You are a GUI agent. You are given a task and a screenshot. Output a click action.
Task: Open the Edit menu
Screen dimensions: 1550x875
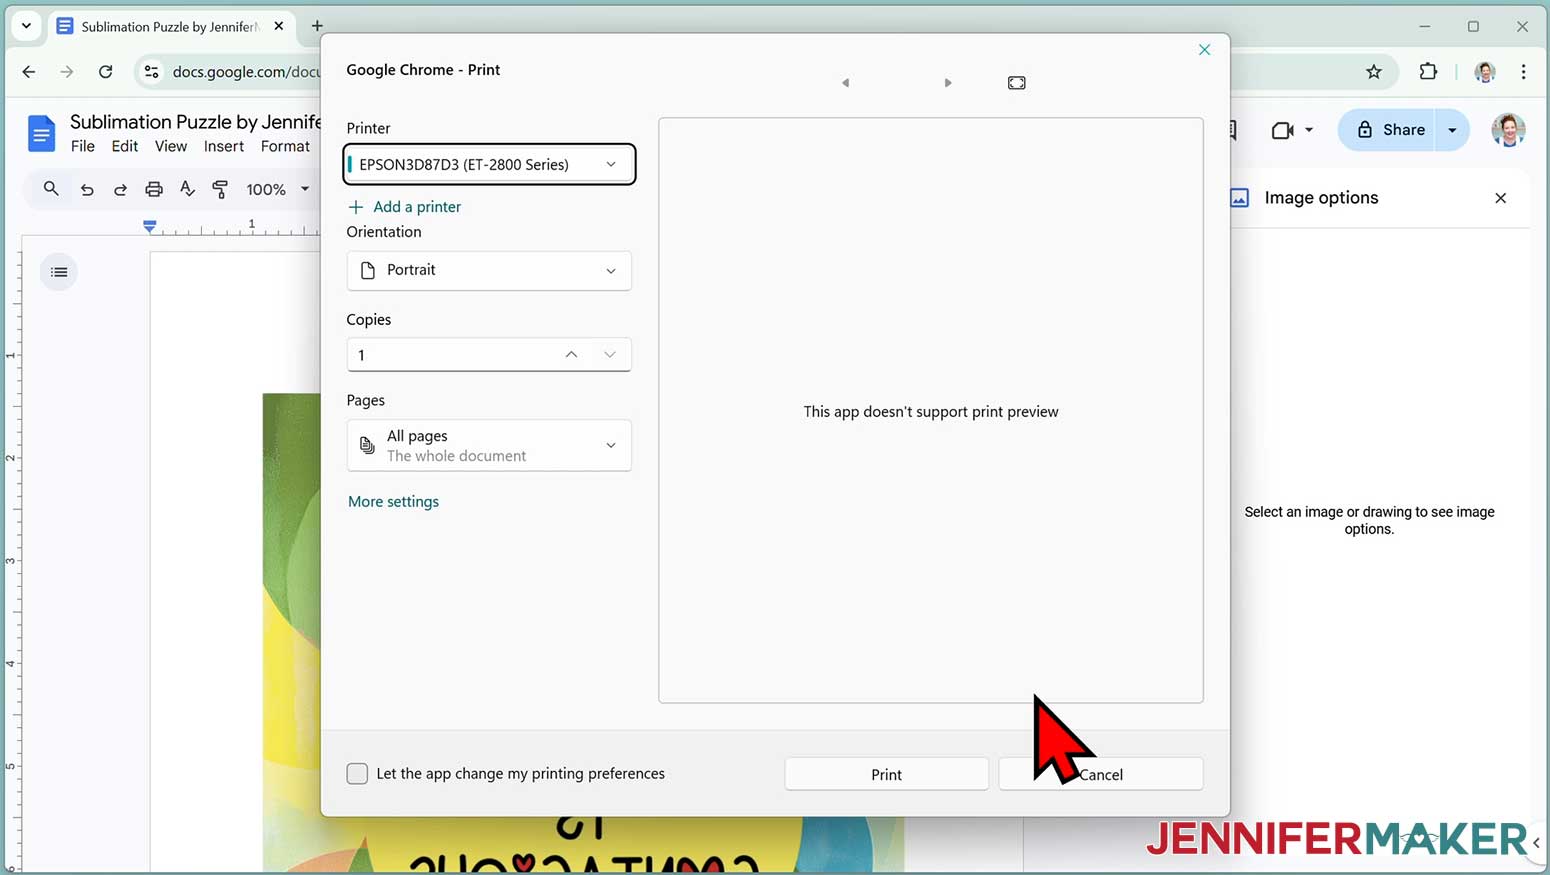[x=125, y=146]
